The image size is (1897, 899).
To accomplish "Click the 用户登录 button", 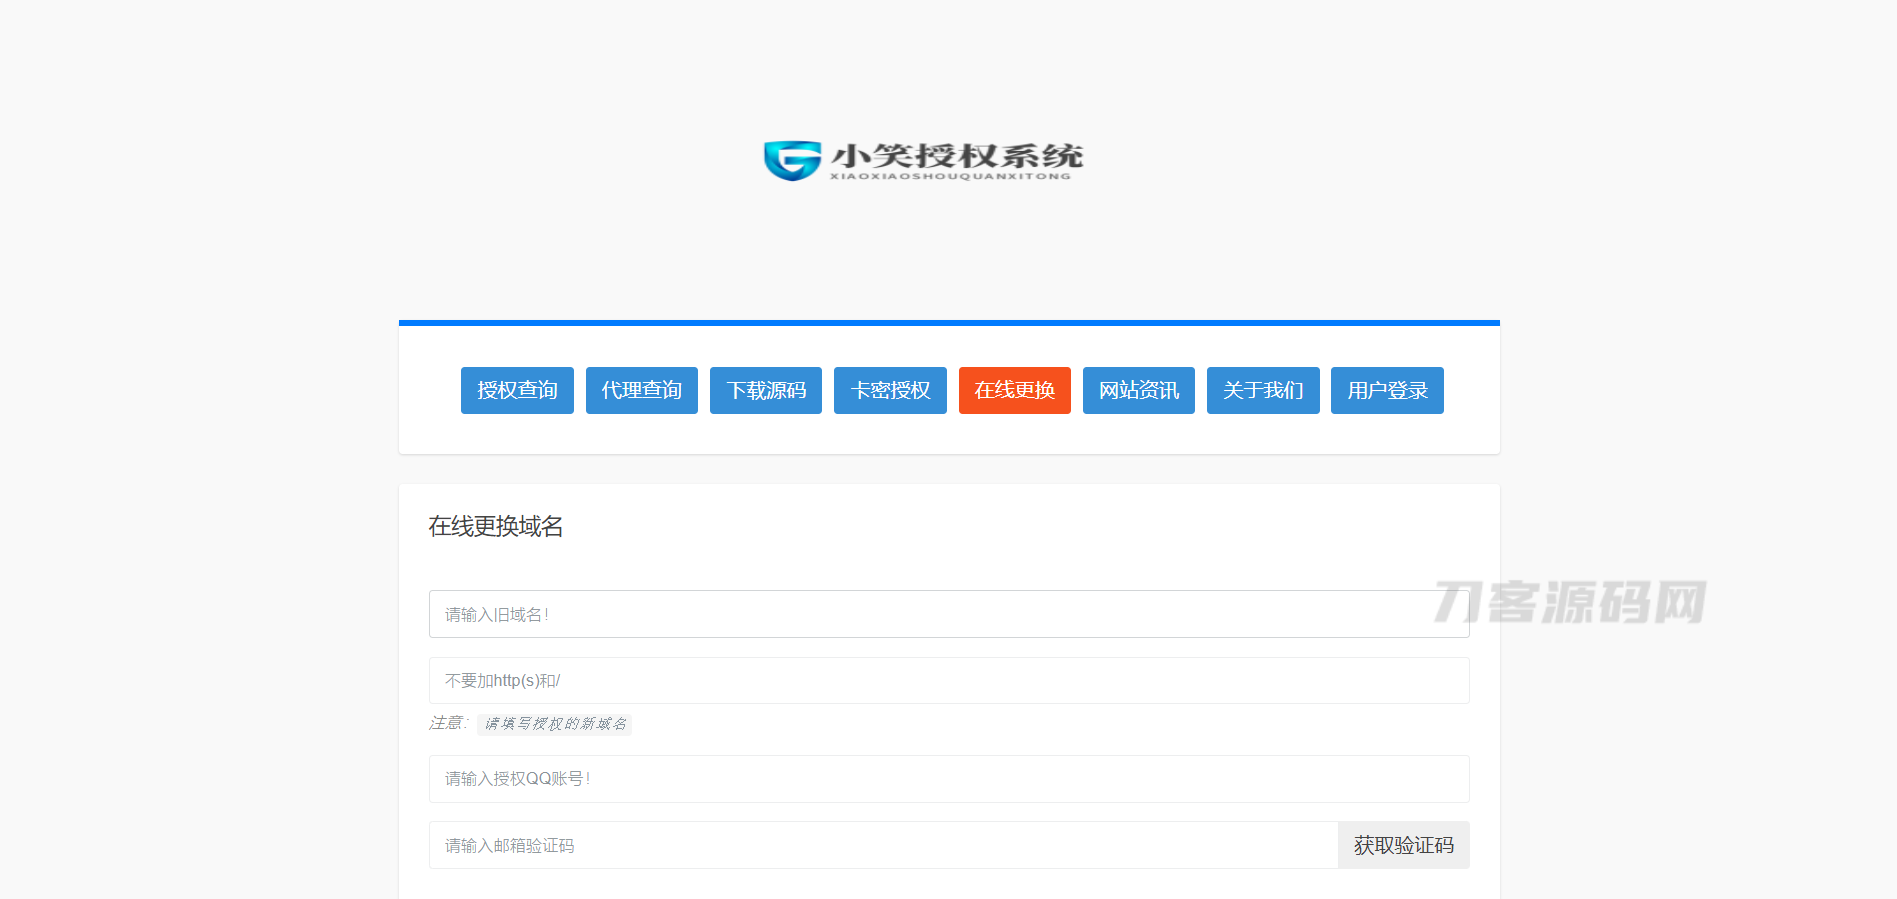I will [1387, 390].
